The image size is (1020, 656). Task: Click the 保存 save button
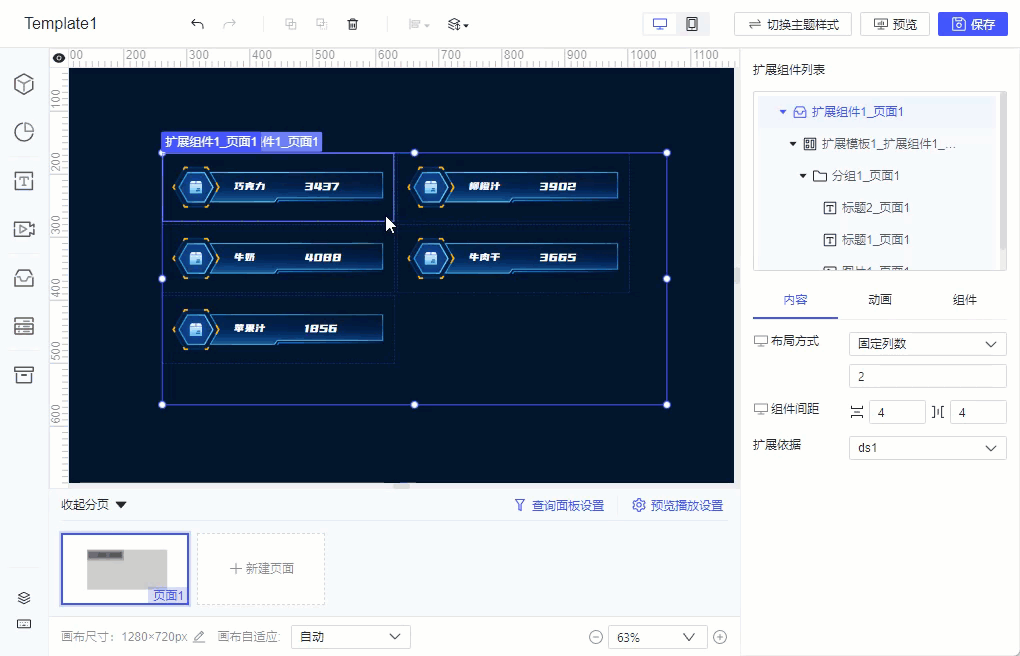tap(972, 24)
